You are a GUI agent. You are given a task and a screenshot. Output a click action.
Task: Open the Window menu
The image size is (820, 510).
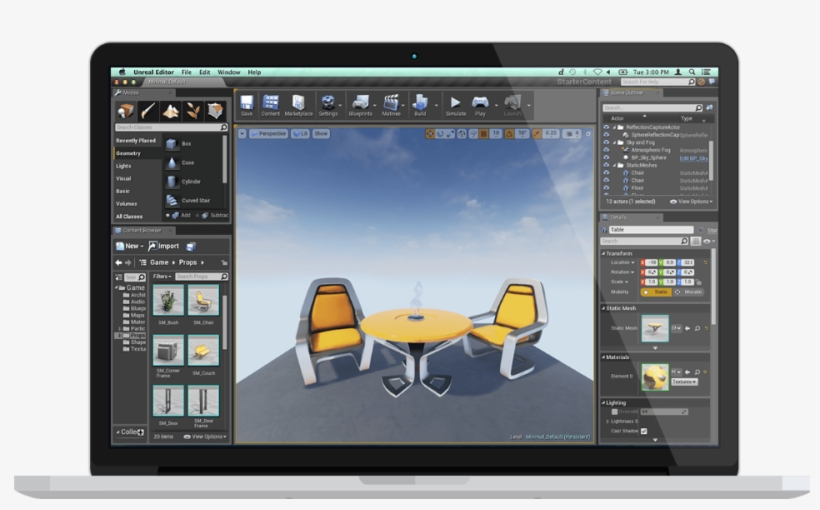[229, 72]
